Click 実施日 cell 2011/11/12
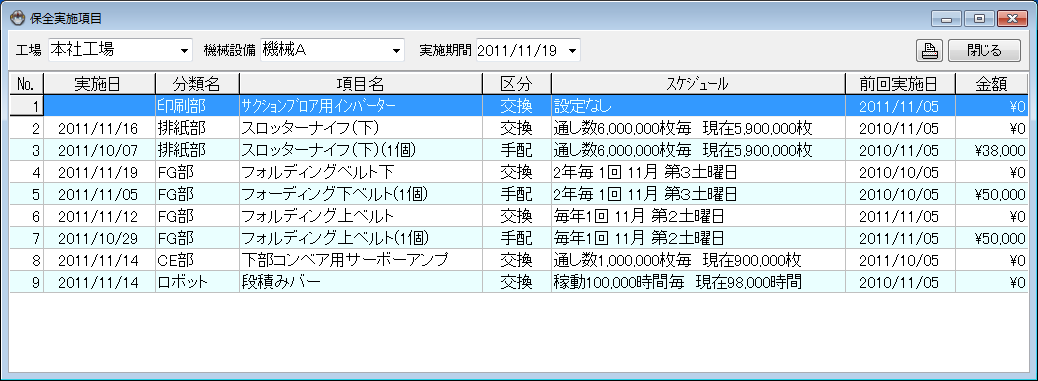The height and width of the screenshot is (381, 1038). pos(99,216)
